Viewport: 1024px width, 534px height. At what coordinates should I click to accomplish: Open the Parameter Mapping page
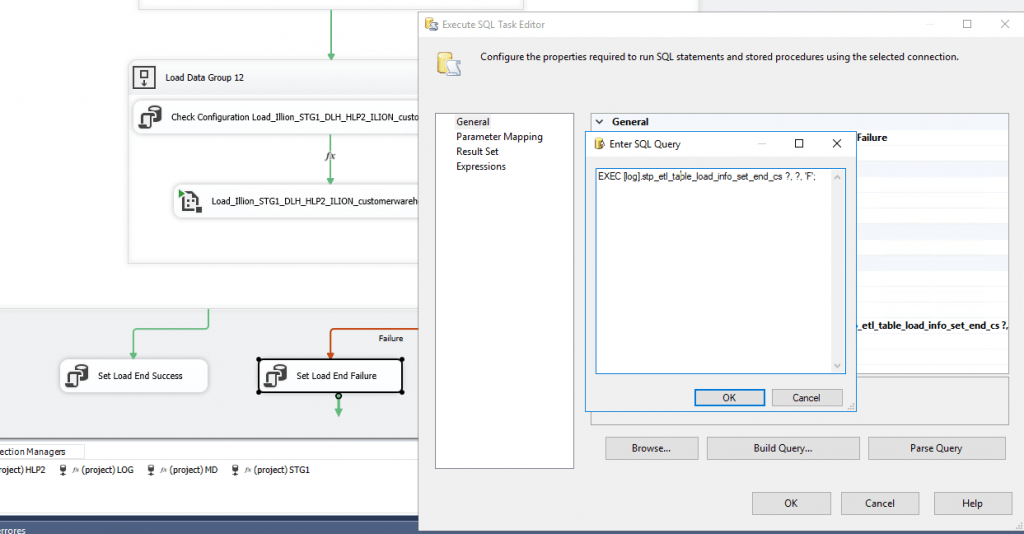499,137
